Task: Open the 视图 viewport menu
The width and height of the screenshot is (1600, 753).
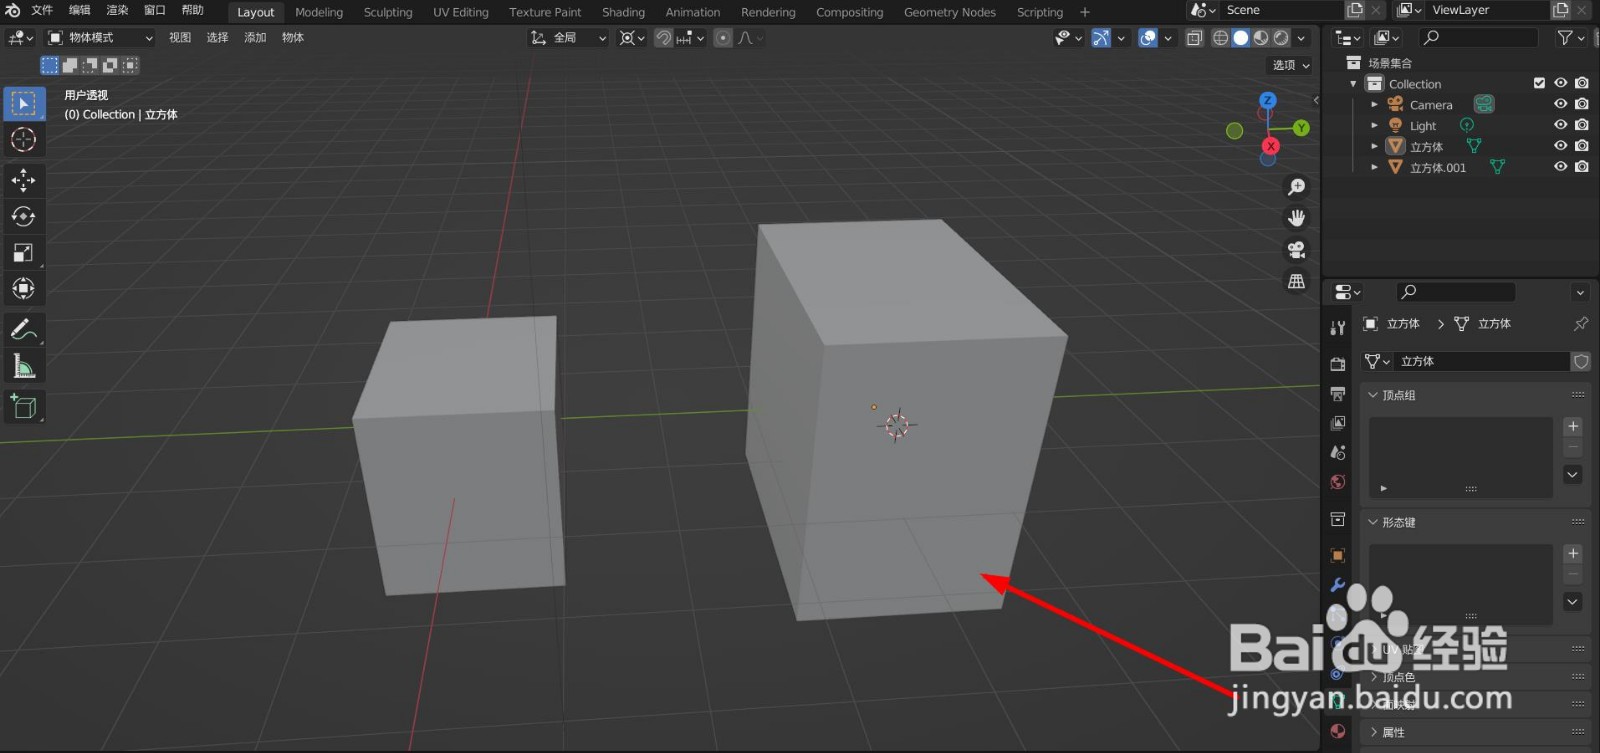Action: coord(180,38)
